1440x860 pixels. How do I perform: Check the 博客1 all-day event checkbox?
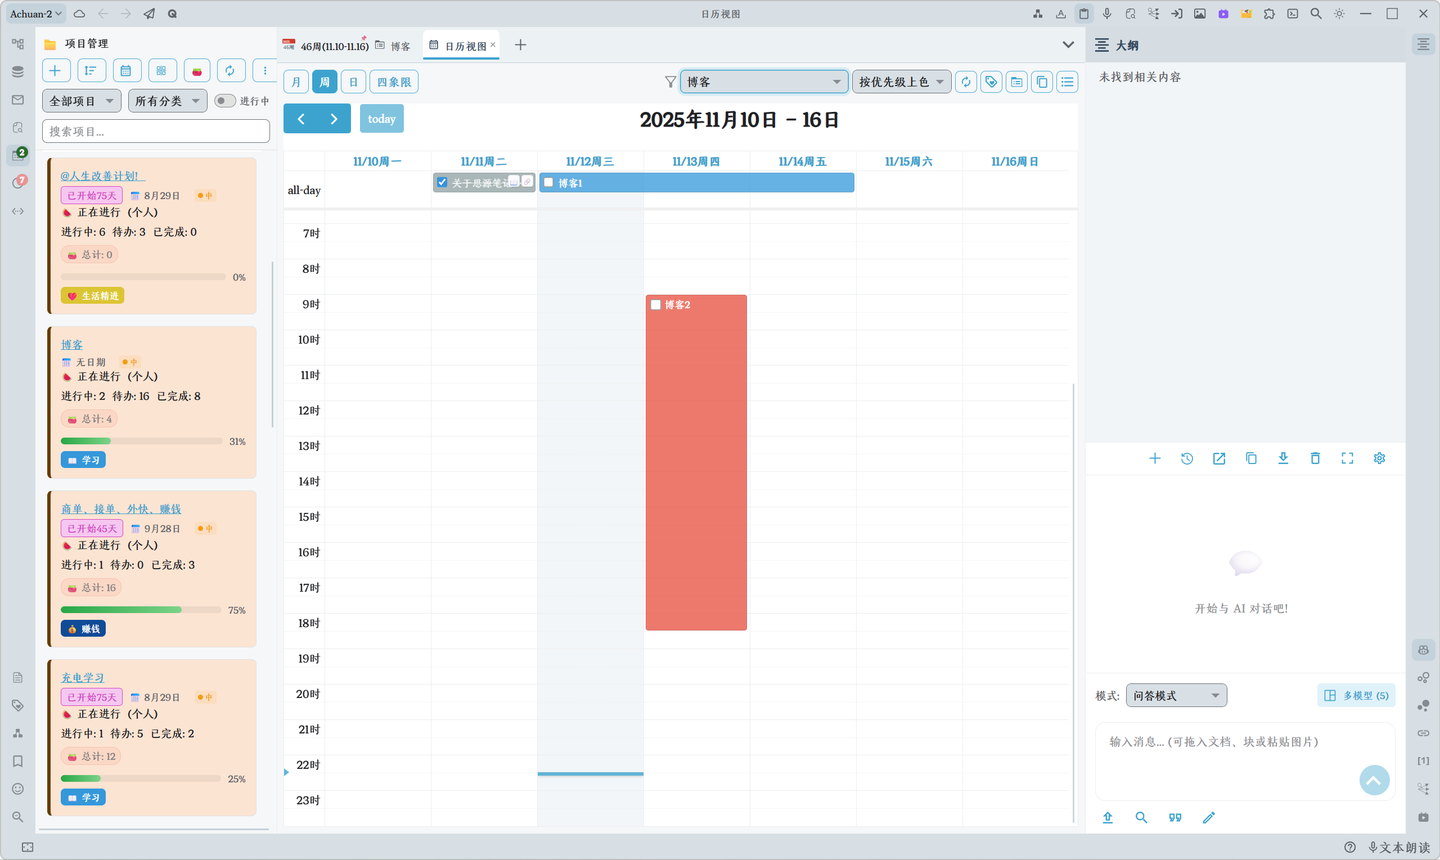548,183
